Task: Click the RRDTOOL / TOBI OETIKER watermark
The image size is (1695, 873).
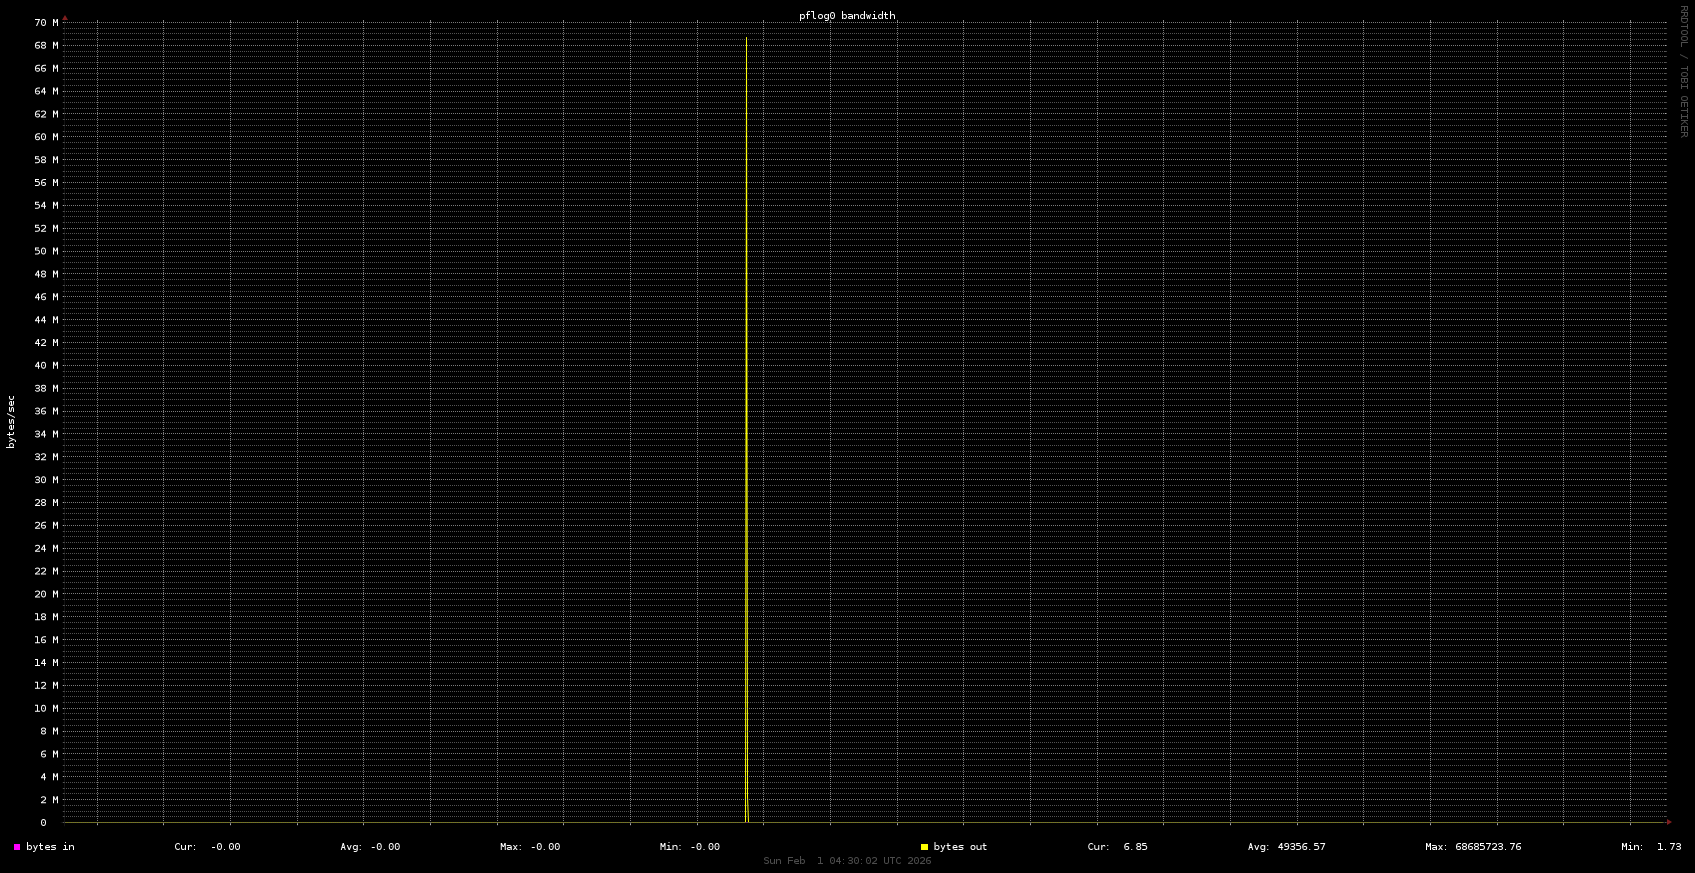Action: coord(1683,71)
